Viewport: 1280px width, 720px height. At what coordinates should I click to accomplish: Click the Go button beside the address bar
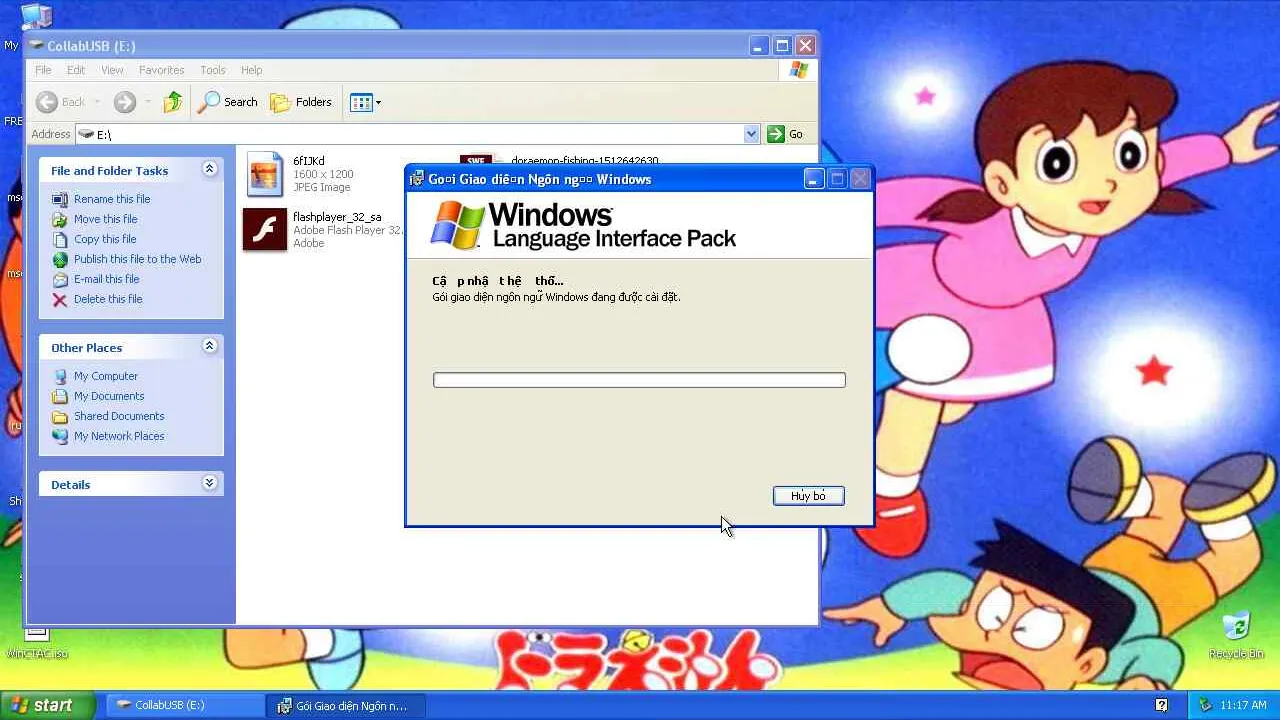(785, 134)
